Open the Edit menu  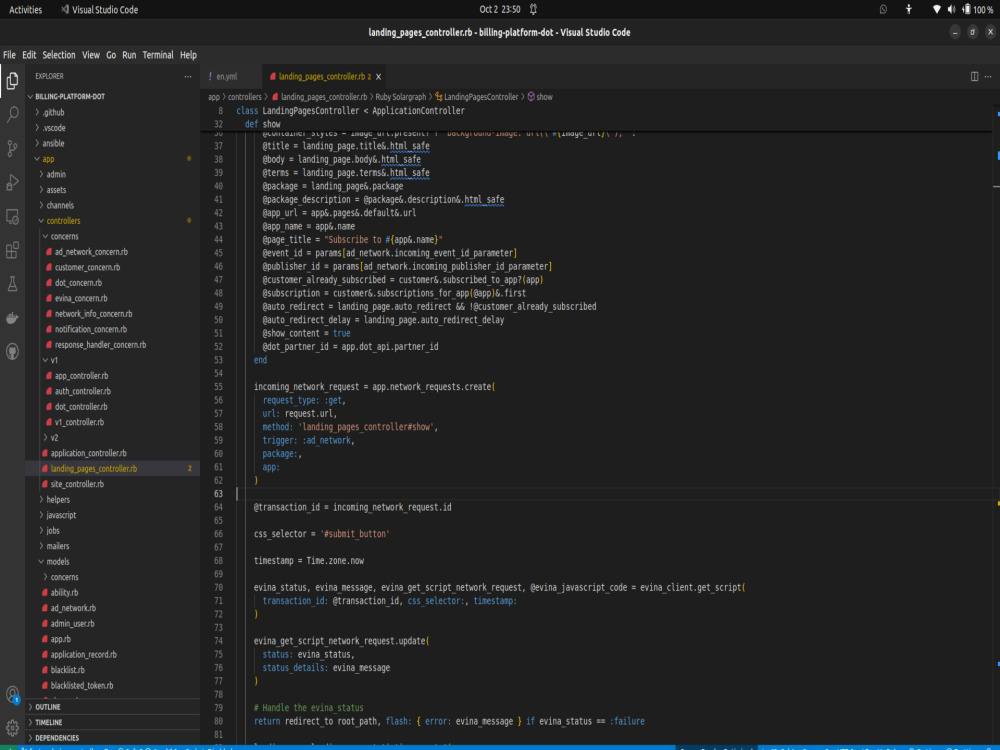pos(29,55)
